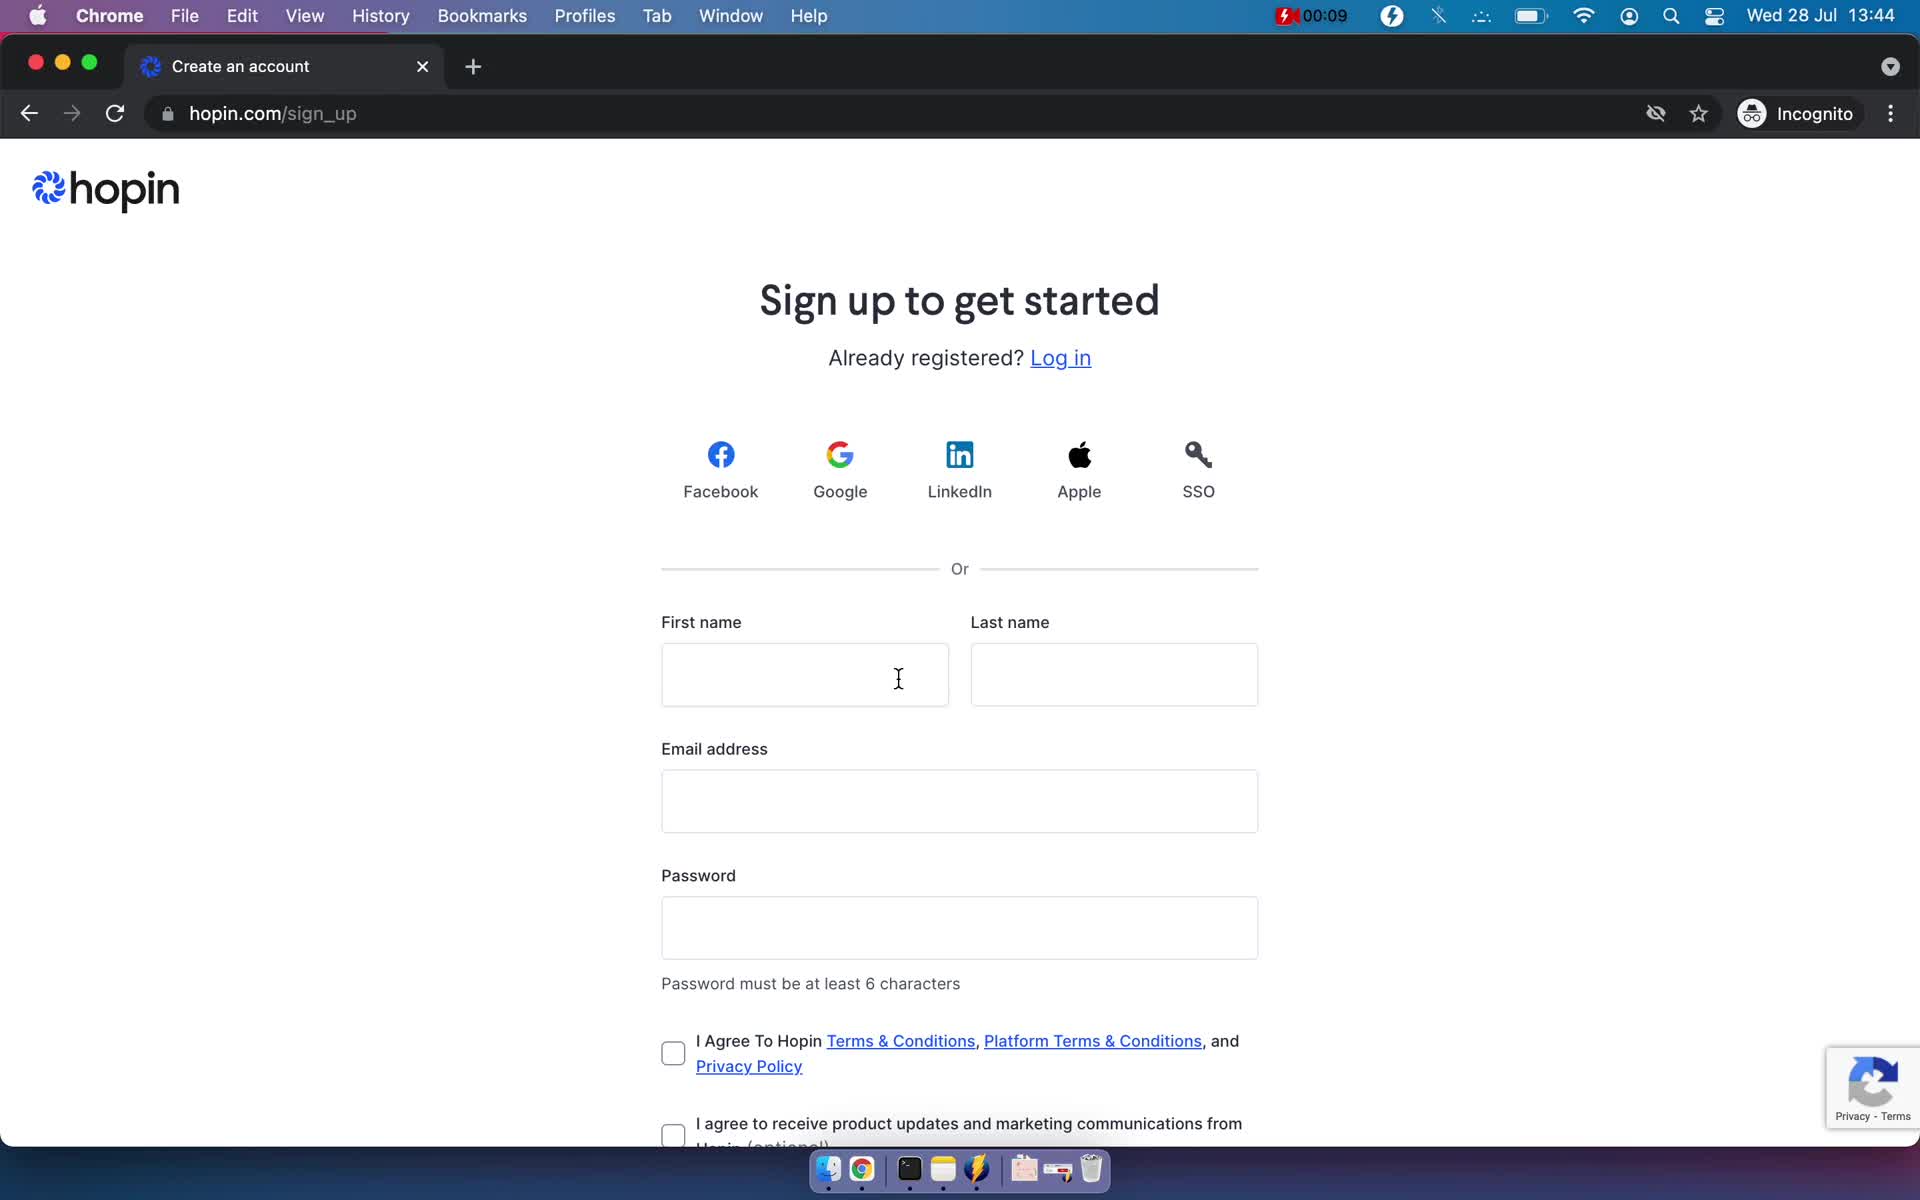Open the Notes app from the Dock
The image size is (1920, 1200).
[x=943, y=1169]
